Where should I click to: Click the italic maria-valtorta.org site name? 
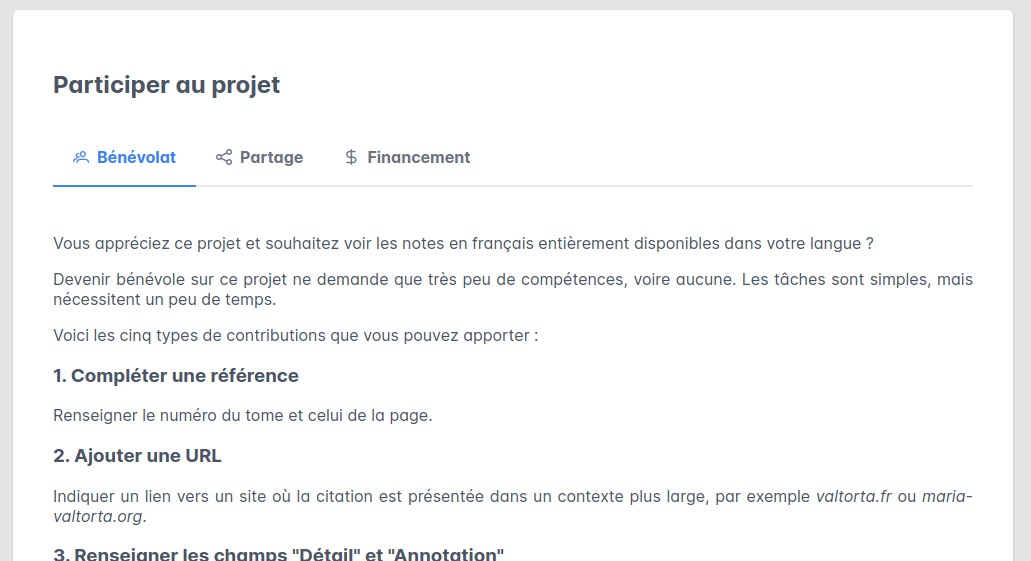click(946, 497)
